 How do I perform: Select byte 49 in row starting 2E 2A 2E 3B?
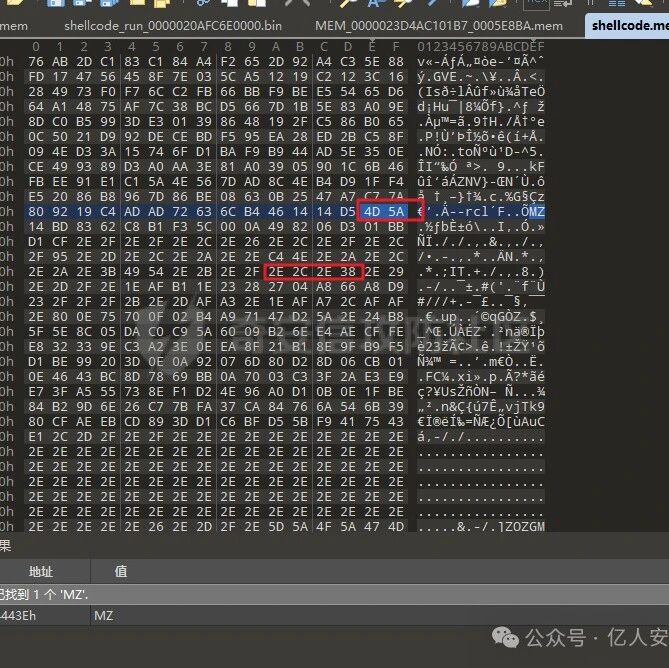pos(132,272)
